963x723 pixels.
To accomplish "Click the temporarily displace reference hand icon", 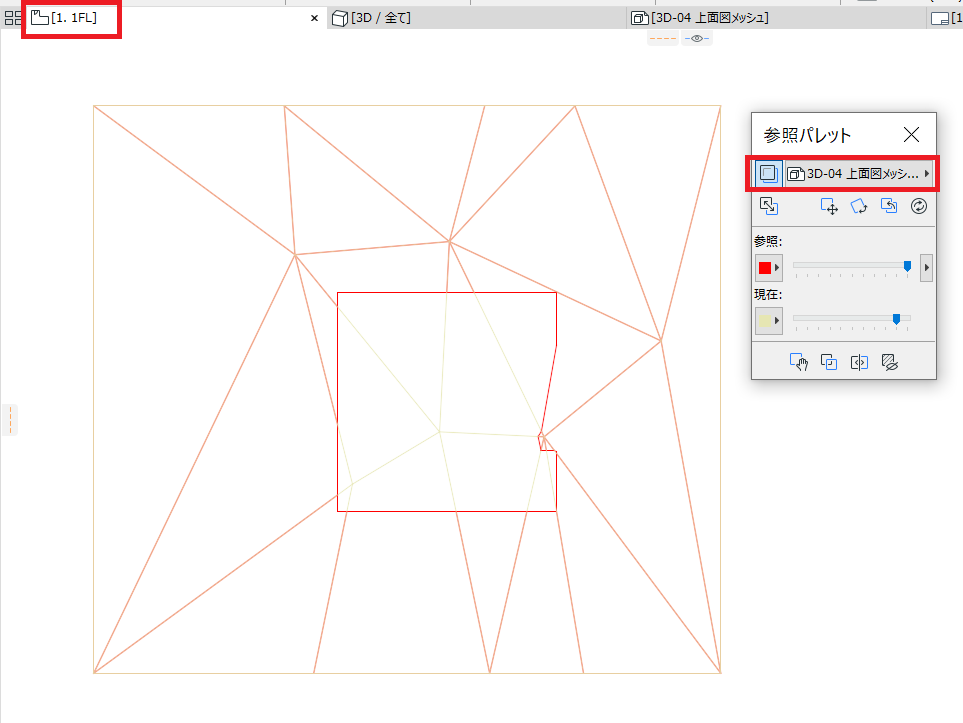I will tap(798, 362).
